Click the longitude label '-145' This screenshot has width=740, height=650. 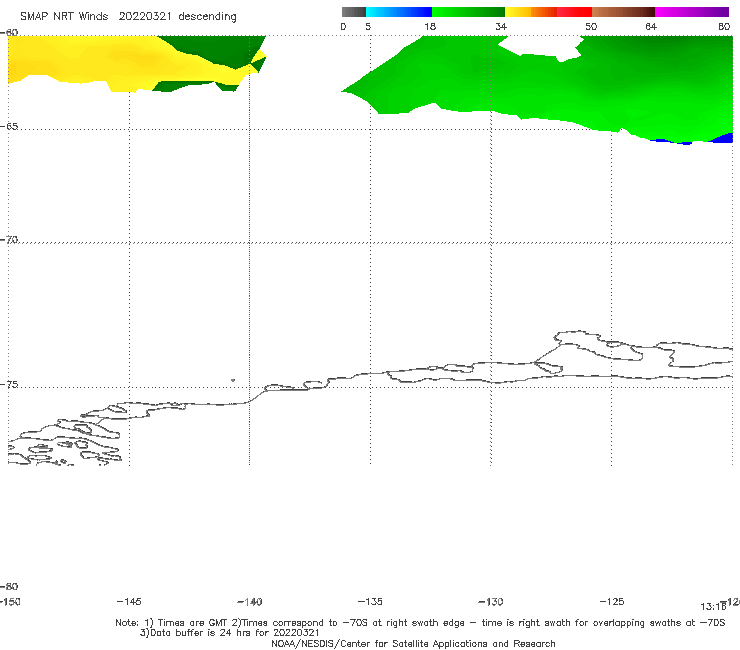click(x=129, y=602)
